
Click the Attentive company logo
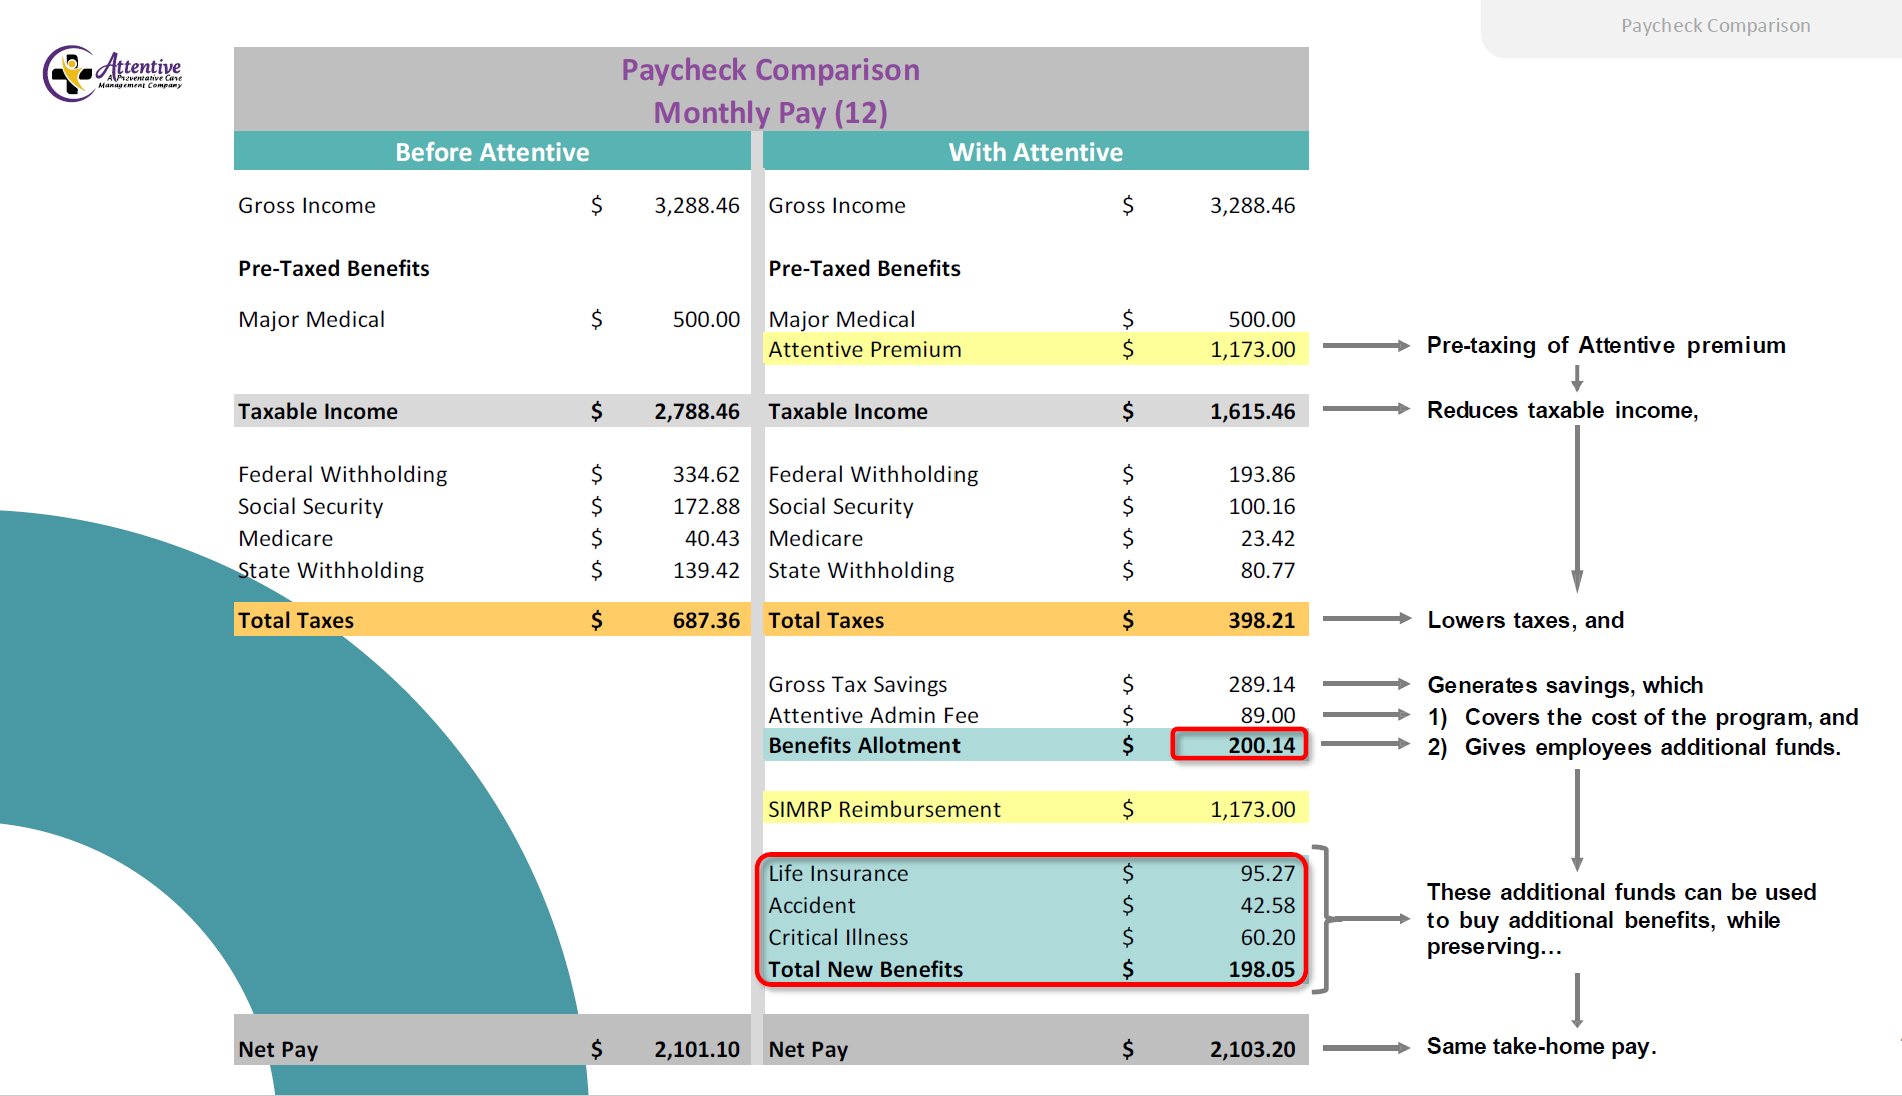tap(110, 75)
